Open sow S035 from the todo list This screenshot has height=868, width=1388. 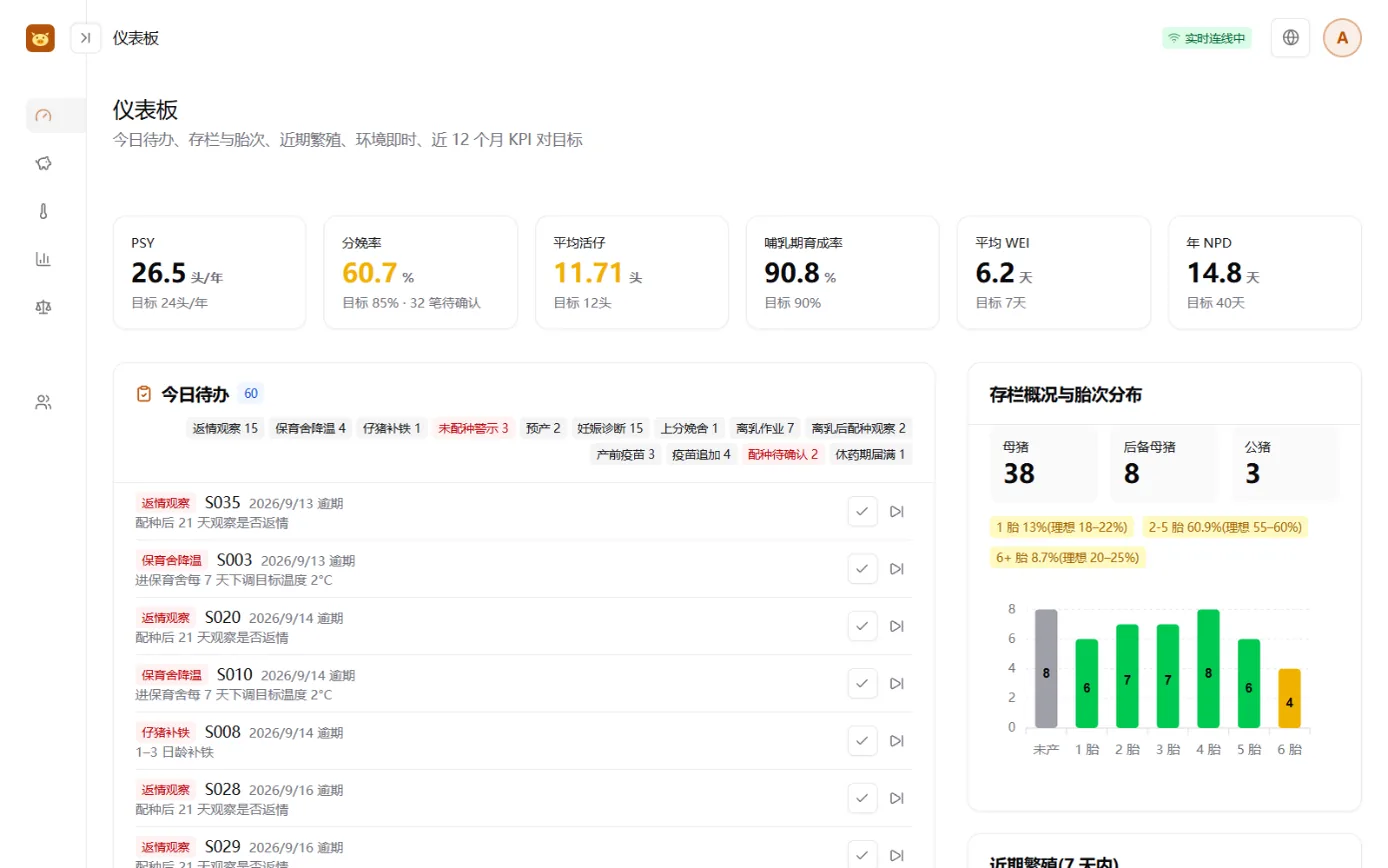pos(222,503)
